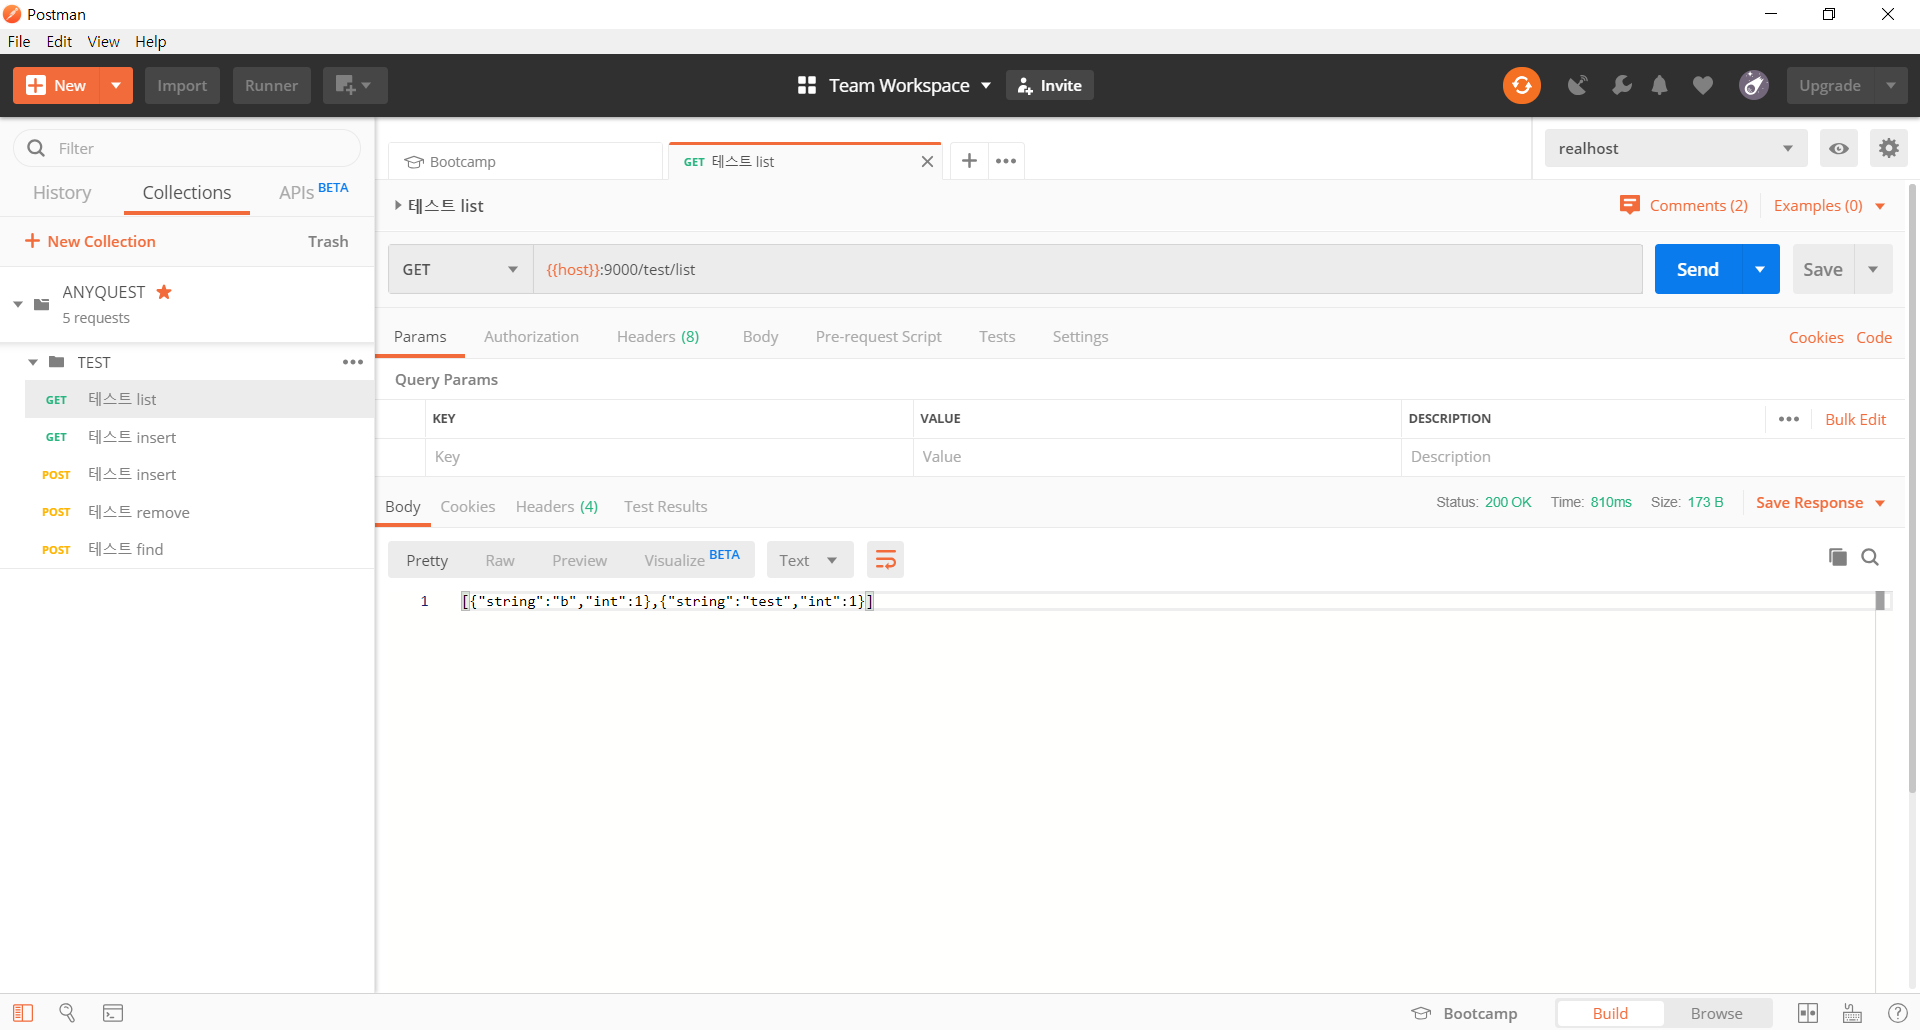
Task: Click New Collection link
Action: tap(90, 241)
